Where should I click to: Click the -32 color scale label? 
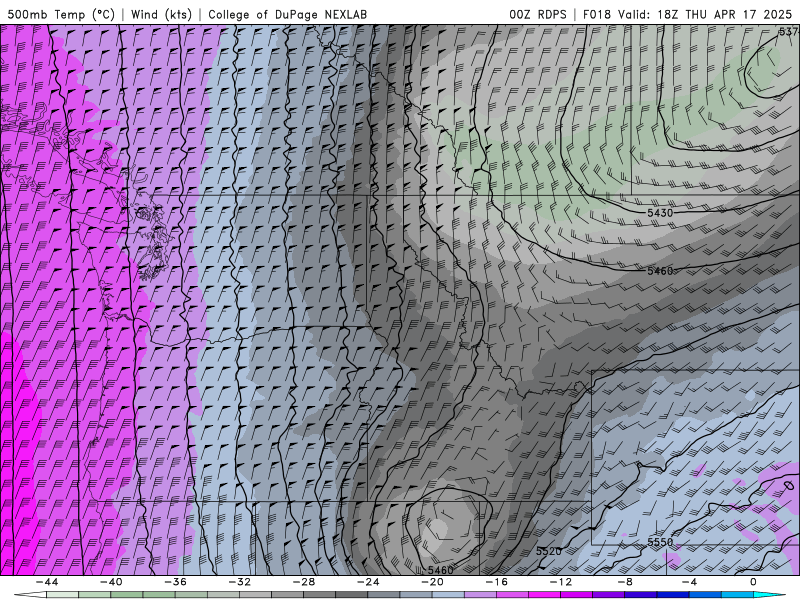pos(240,582)
